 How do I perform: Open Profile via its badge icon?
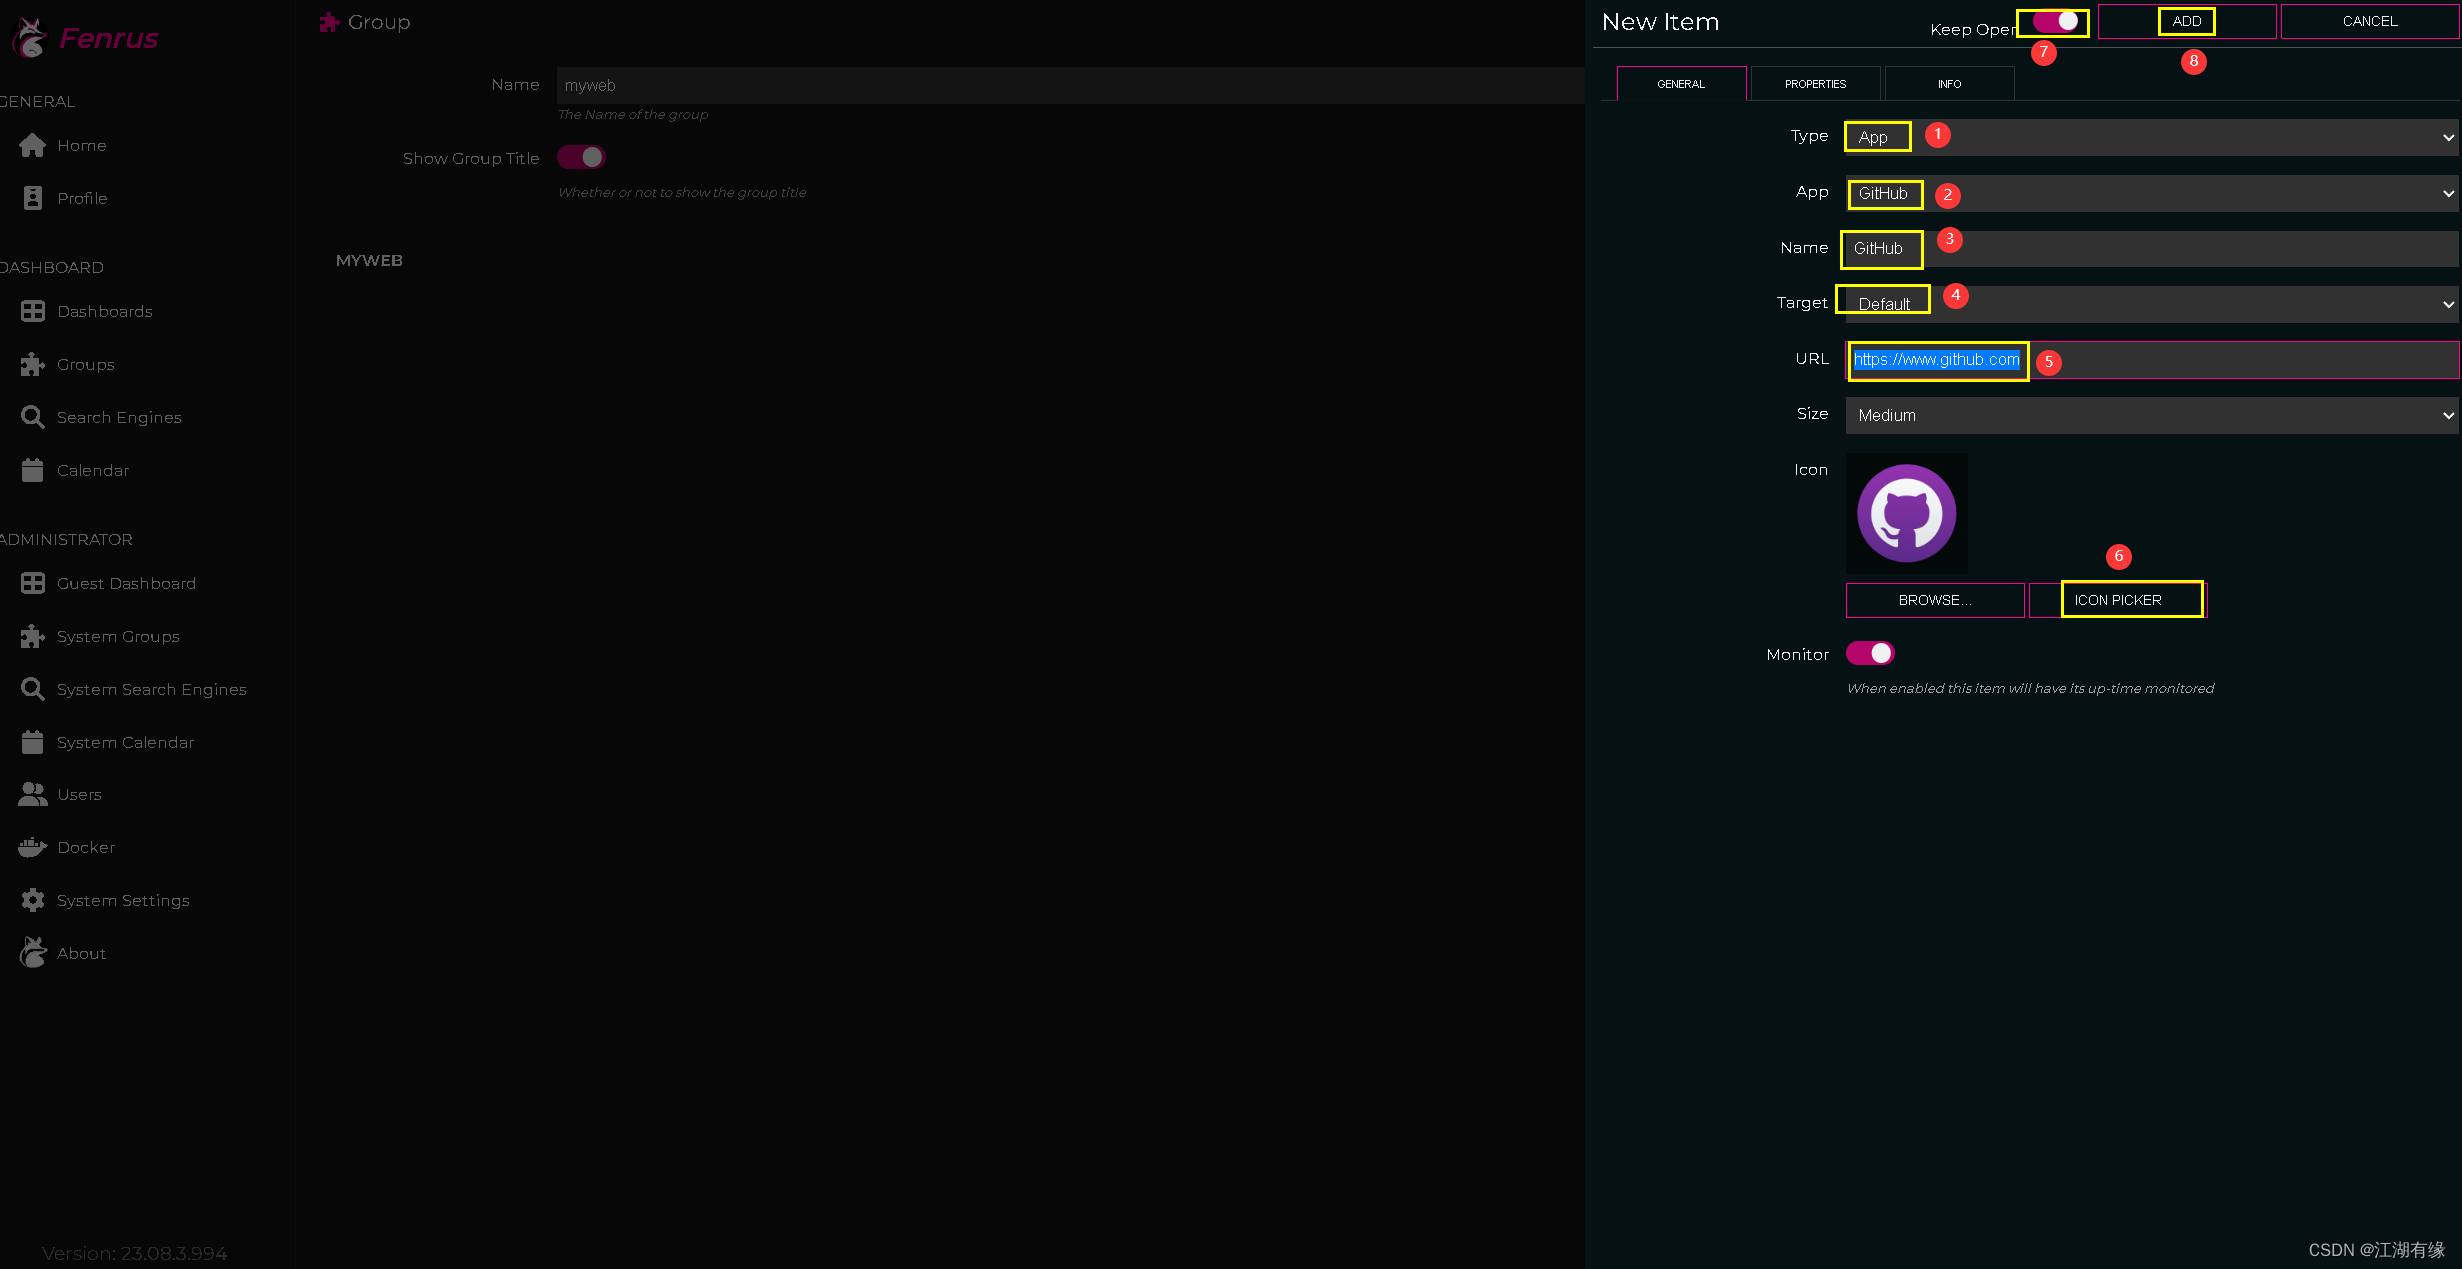[32, 198]
